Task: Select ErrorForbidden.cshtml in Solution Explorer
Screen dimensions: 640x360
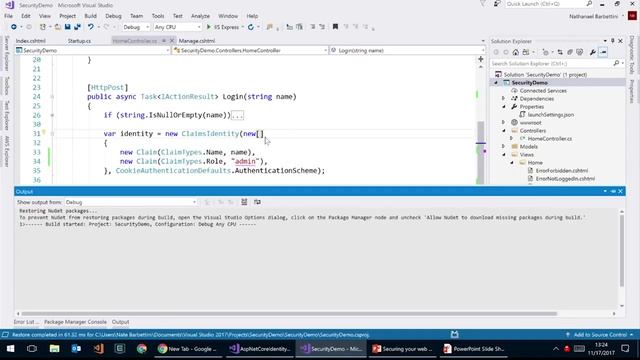Action: [562, 171]
